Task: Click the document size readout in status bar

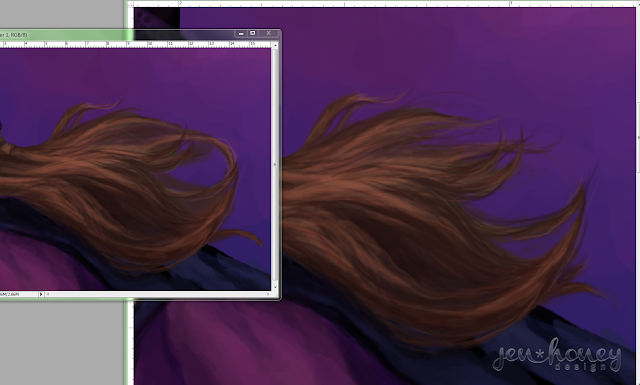Action: [9, 294]
